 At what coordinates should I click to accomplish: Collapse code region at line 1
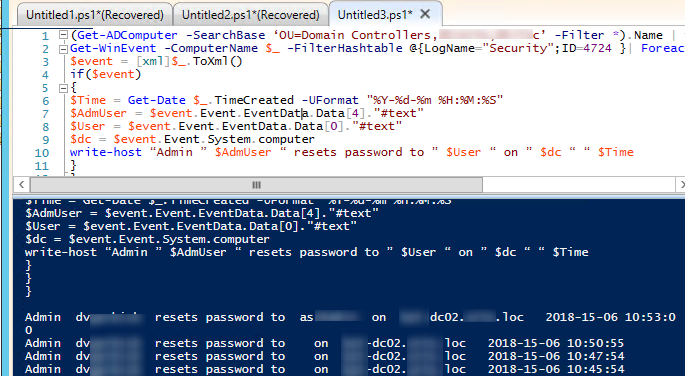63,34
